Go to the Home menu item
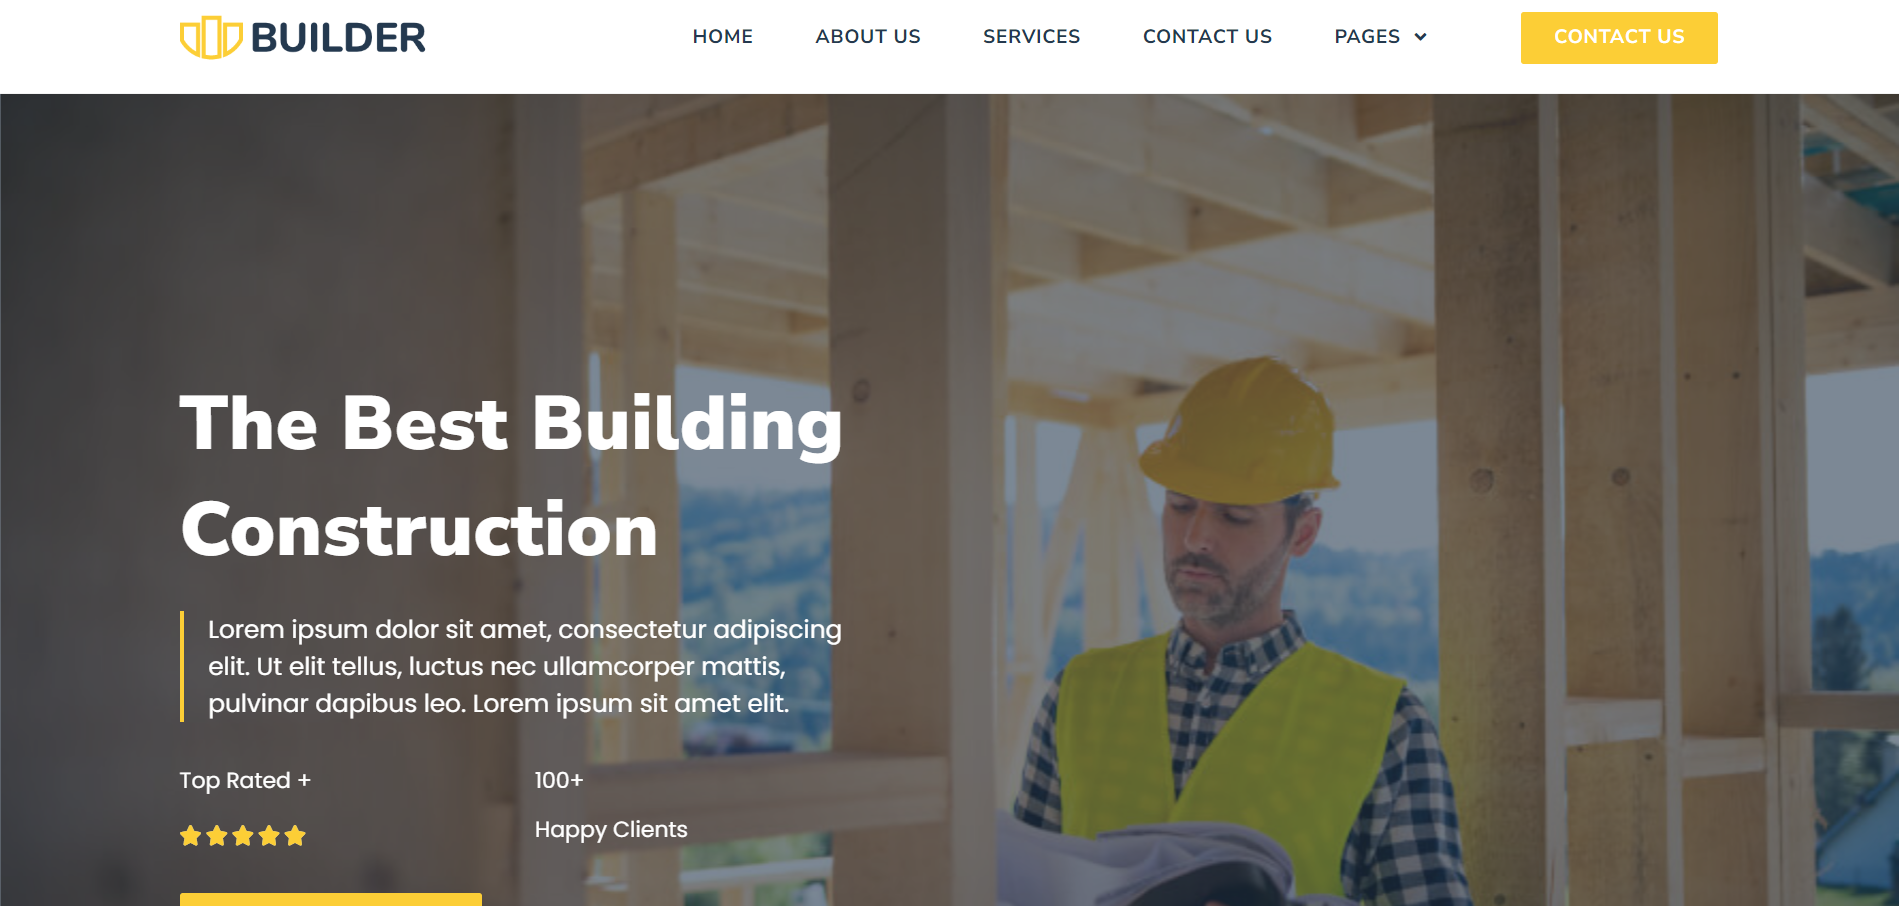 point(723,37)
